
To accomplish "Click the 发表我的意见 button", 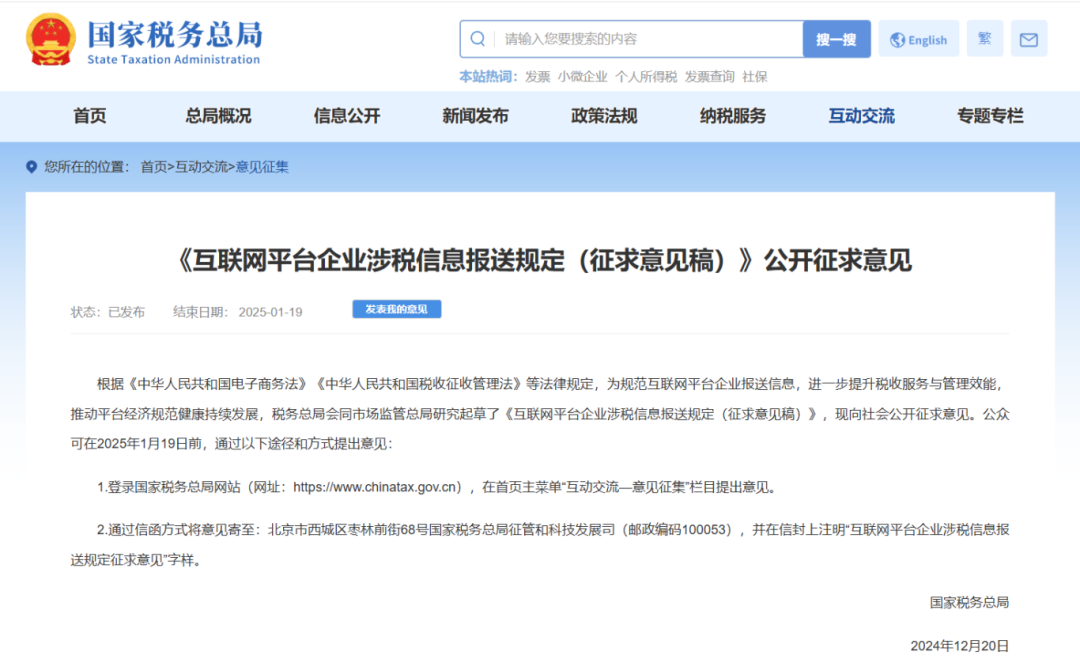I will click(x=396, y=309).
